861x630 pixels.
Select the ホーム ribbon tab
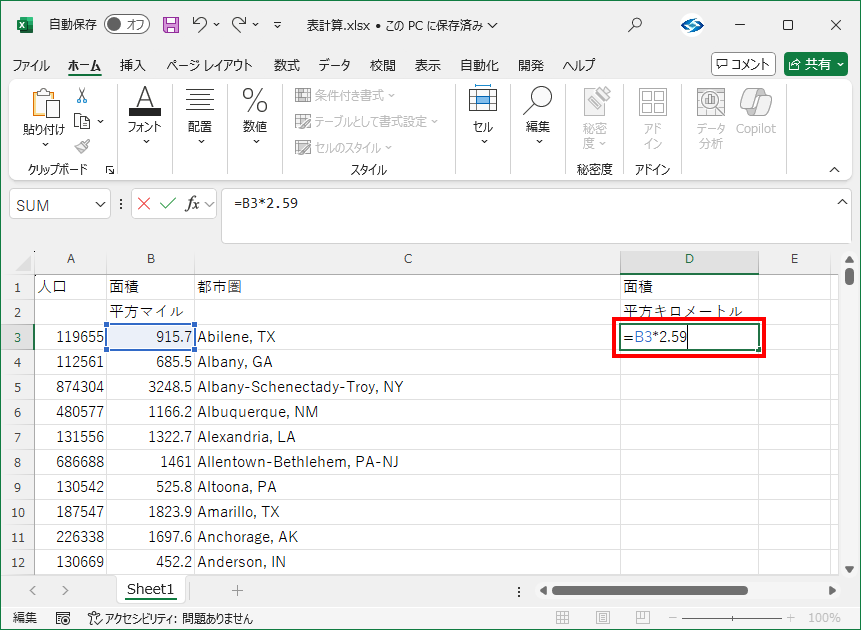84,65
